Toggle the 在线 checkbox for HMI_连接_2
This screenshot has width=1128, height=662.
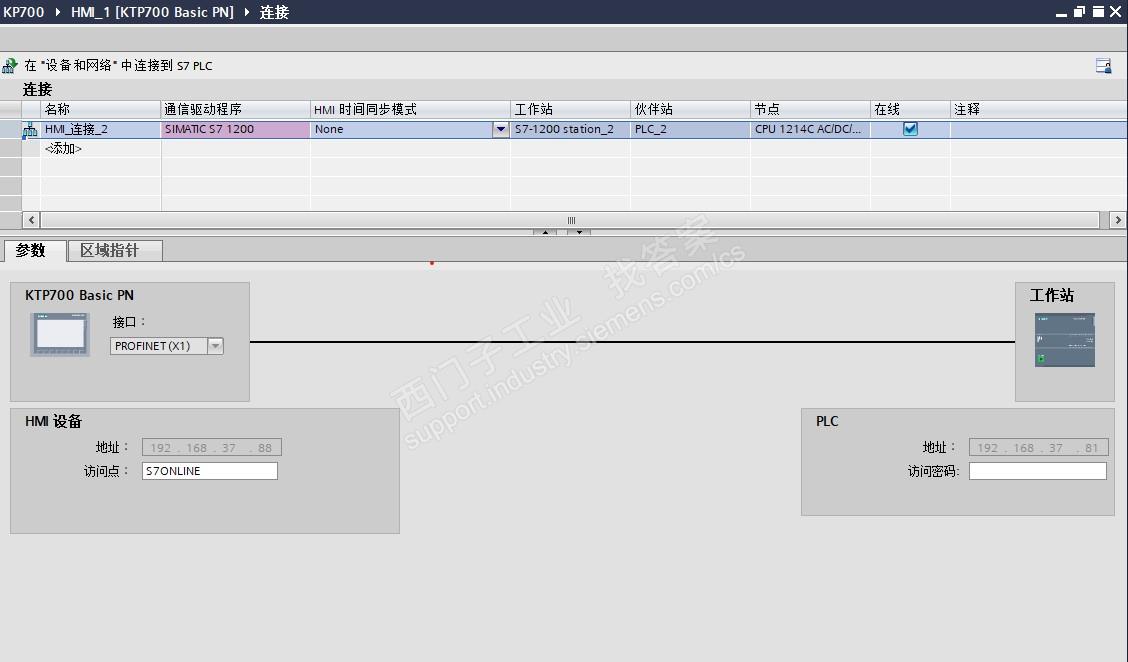910,129
